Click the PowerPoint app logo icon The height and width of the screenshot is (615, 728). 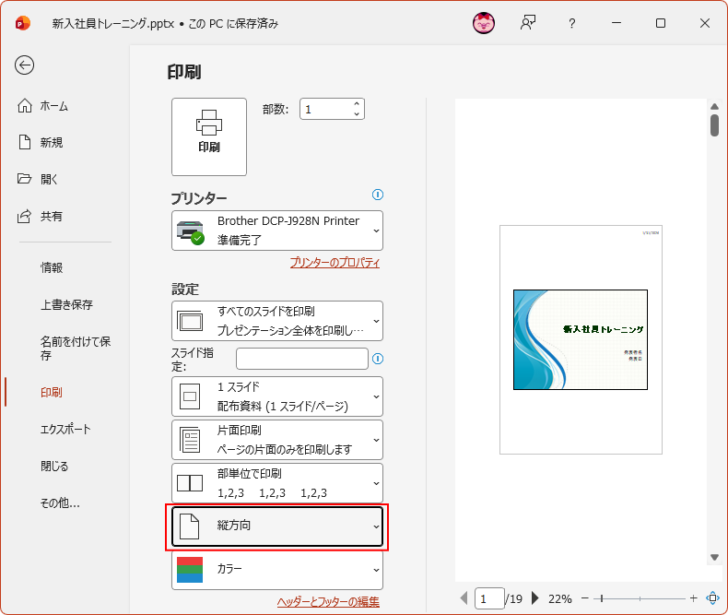tap(22, 23)
